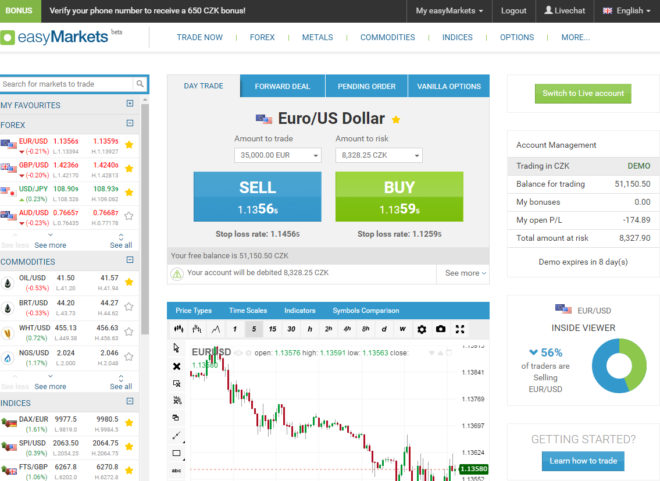Image resolution: width=660 pixels, height=481 pixels.
Task: Toggle favourite star for EUR/USD
Action: coord(129,145)
